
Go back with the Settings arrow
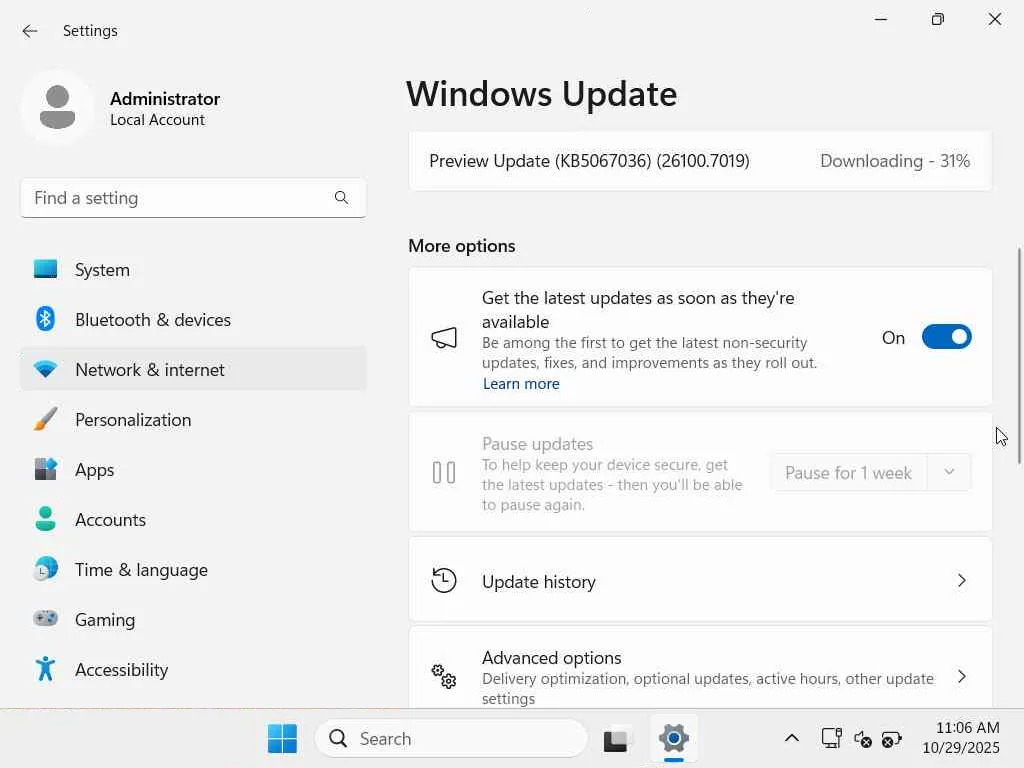coord(29,31)
